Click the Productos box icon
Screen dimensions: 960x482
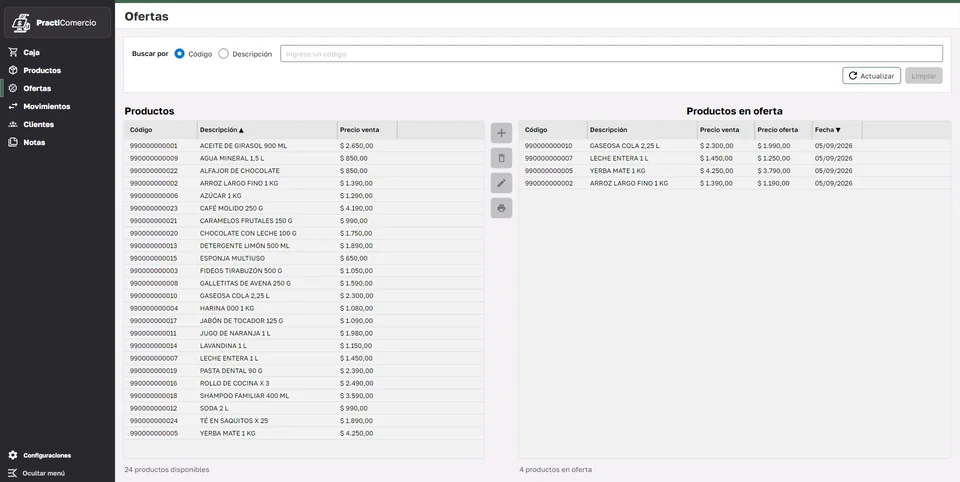(x=13, y=70)
